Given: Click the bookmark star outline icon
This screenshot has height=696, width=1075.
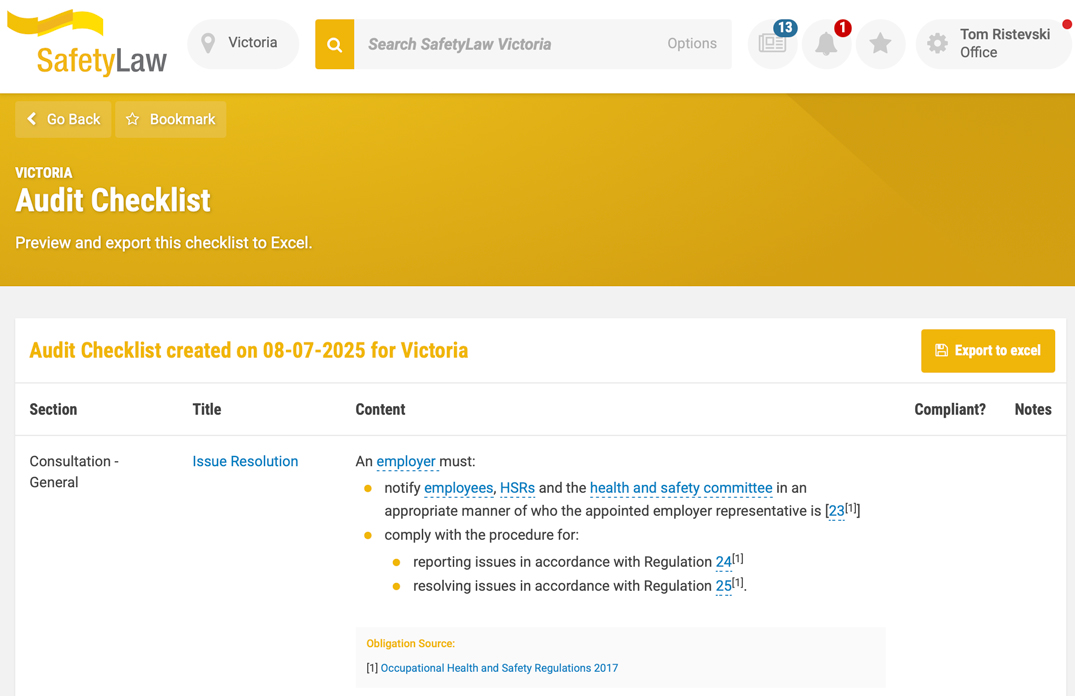Looking at the screenshot, I should [132, 119].
